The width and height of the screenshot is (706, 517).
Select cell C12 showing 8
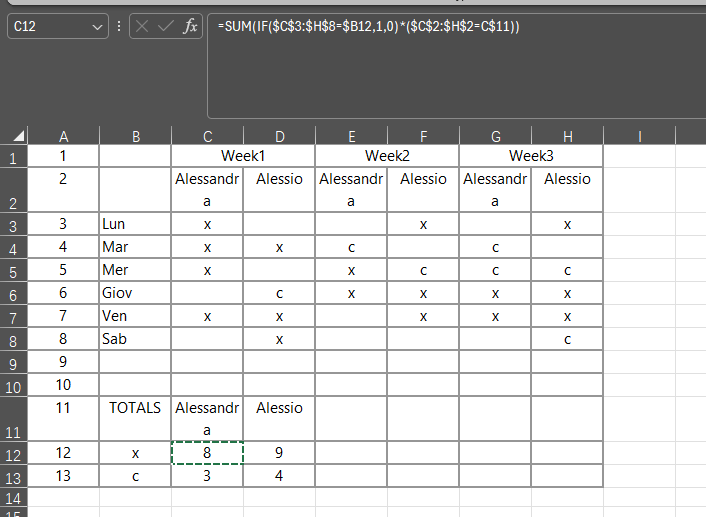click(207, 453)
